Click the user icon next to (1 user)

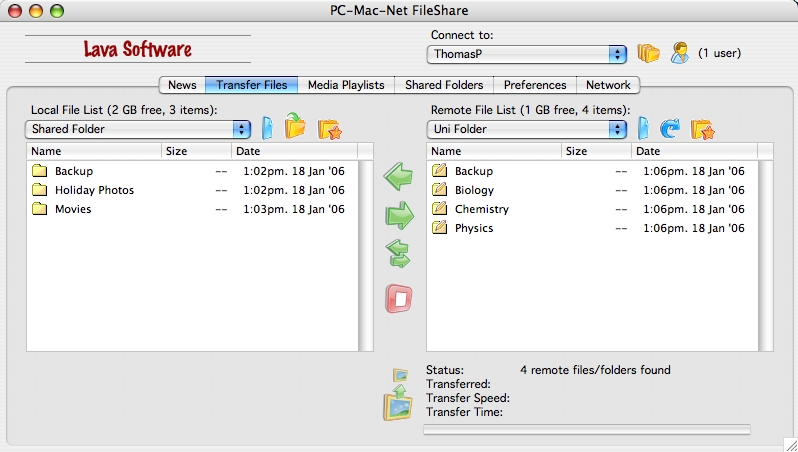679,53
